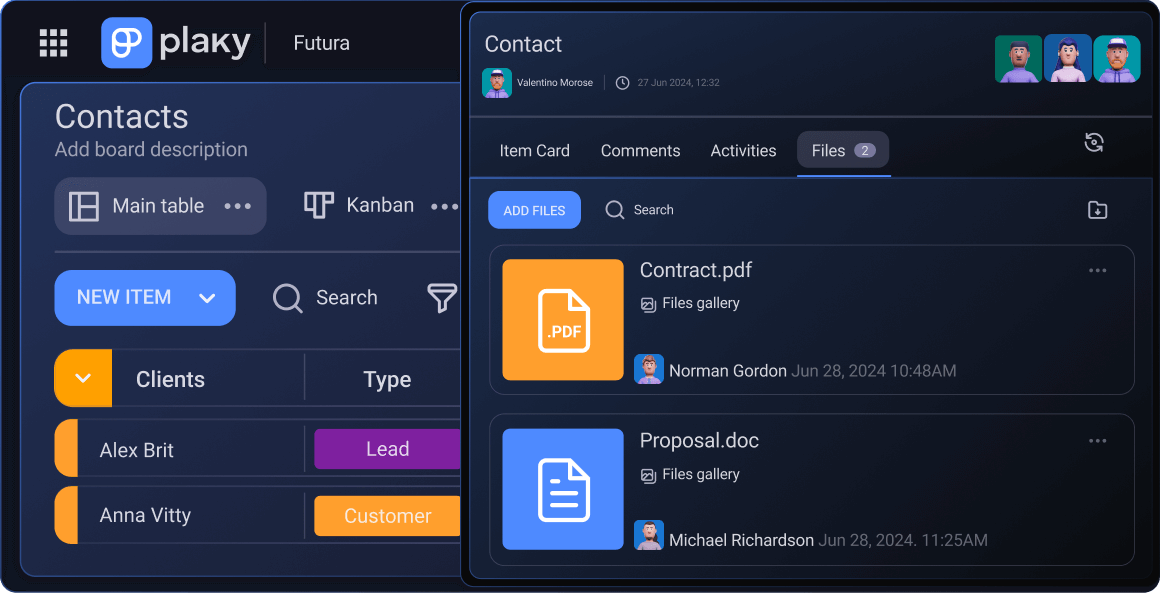
Task: Click the Plaky logo icon
Action: coord(125,42)
